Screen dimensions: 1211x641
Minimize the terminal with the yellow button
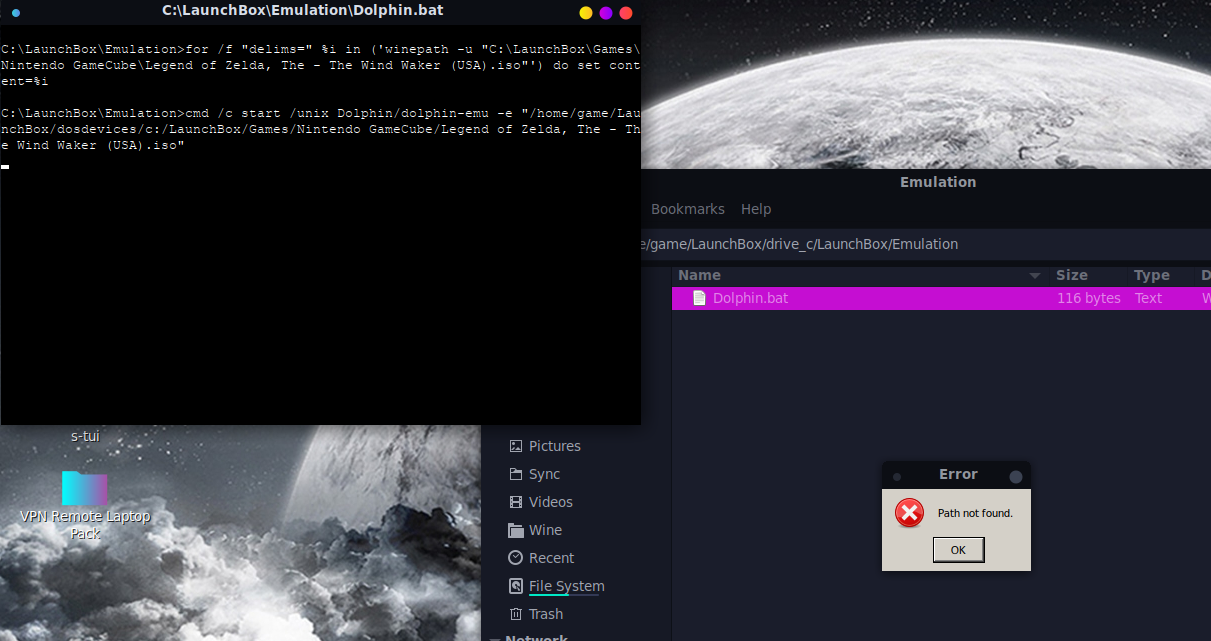586,12
